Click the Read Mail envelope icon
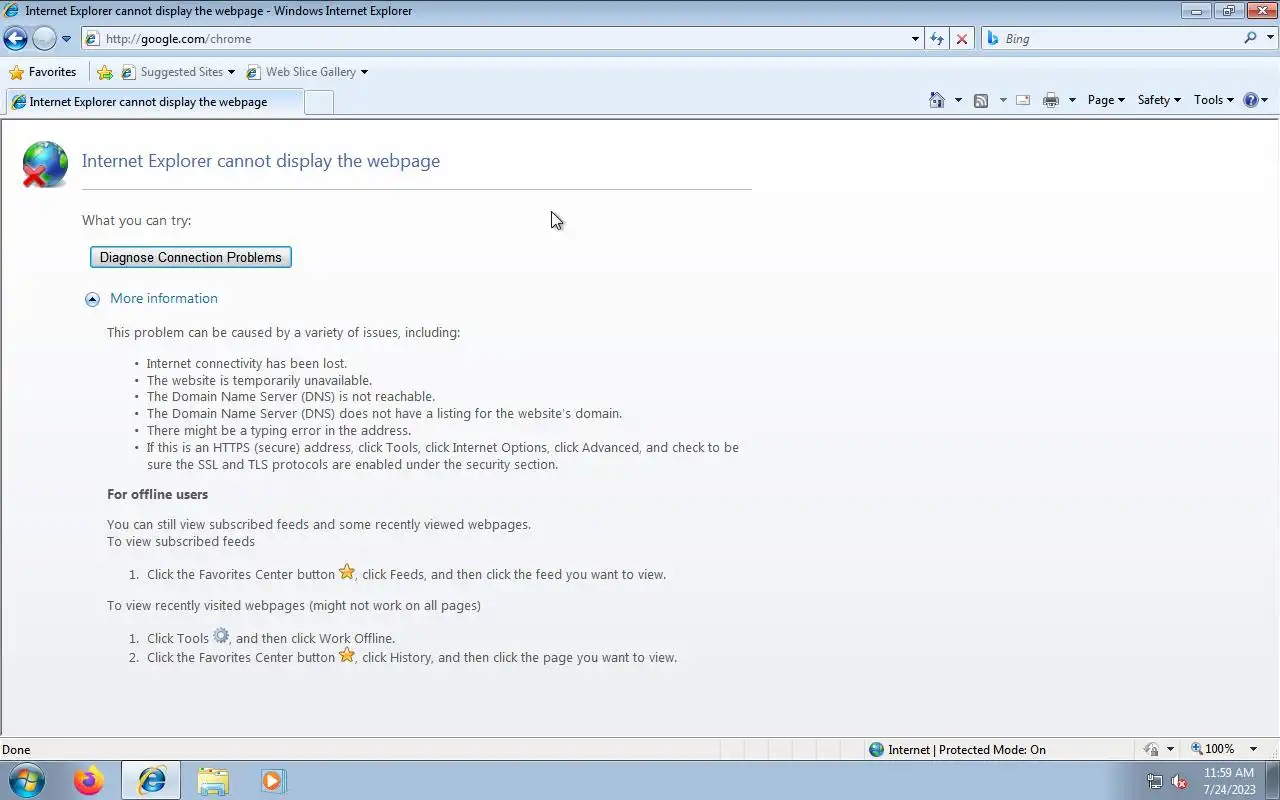The width and height of the screenshot is (1280, 800). (1022, 100)
